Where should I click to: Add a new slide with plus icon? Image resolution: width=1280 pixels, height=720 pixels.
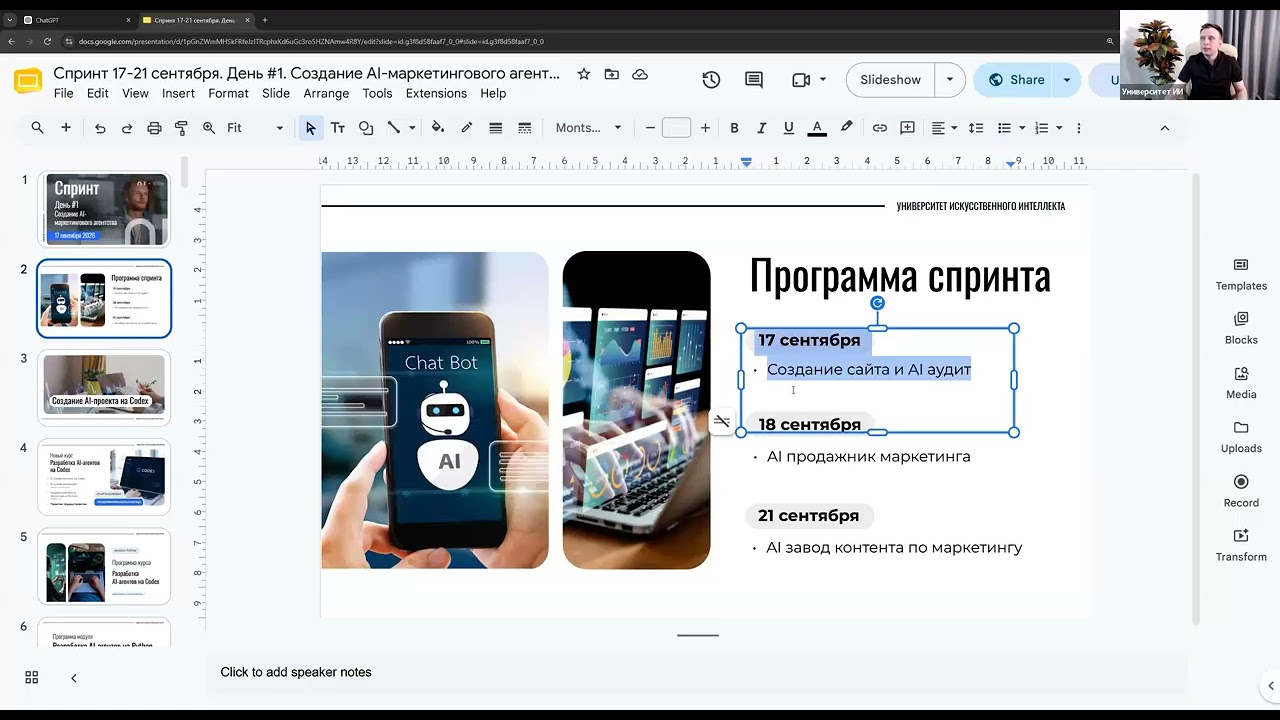point(66,128)
